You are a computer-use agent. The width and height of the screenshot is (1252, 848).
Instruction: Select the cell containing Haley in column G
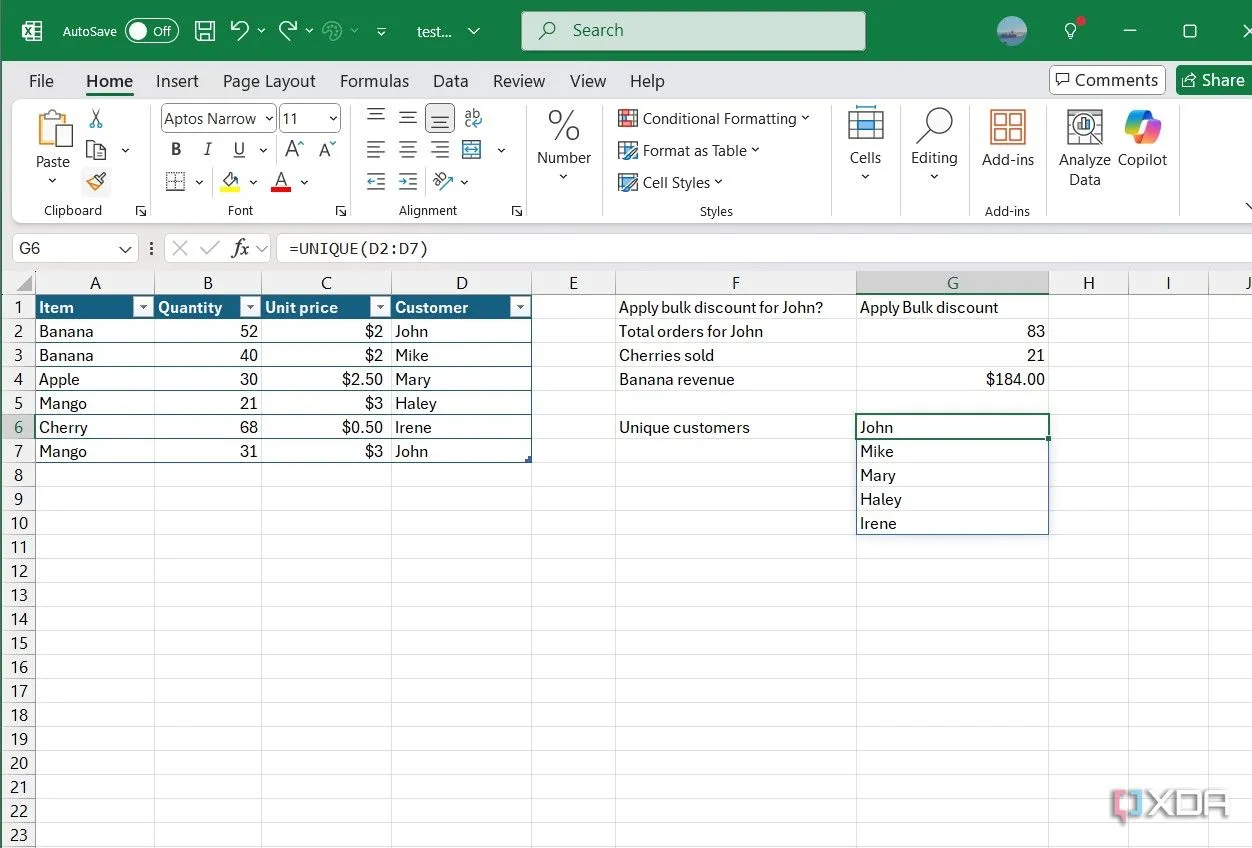tap(952, 499)
